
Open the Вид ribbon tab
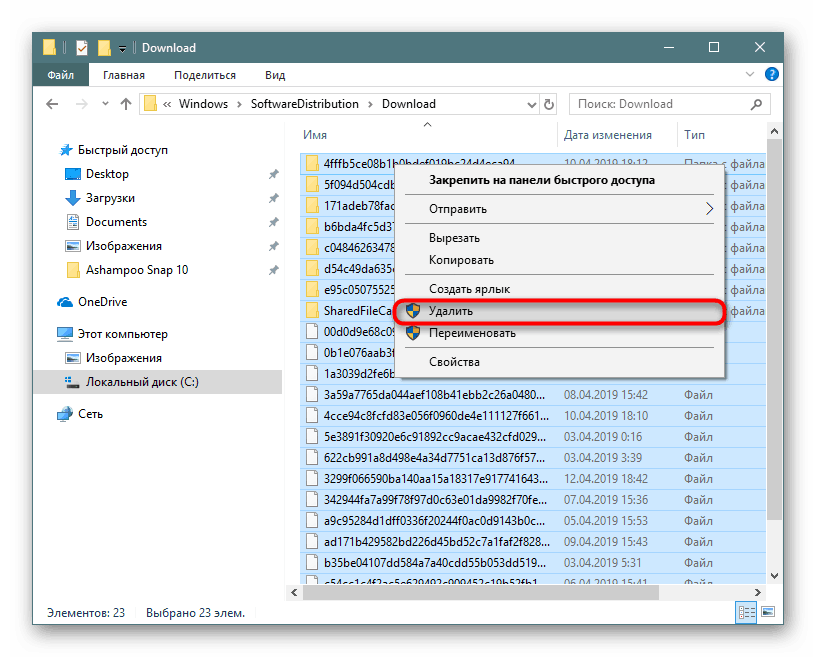click(275, 75)
